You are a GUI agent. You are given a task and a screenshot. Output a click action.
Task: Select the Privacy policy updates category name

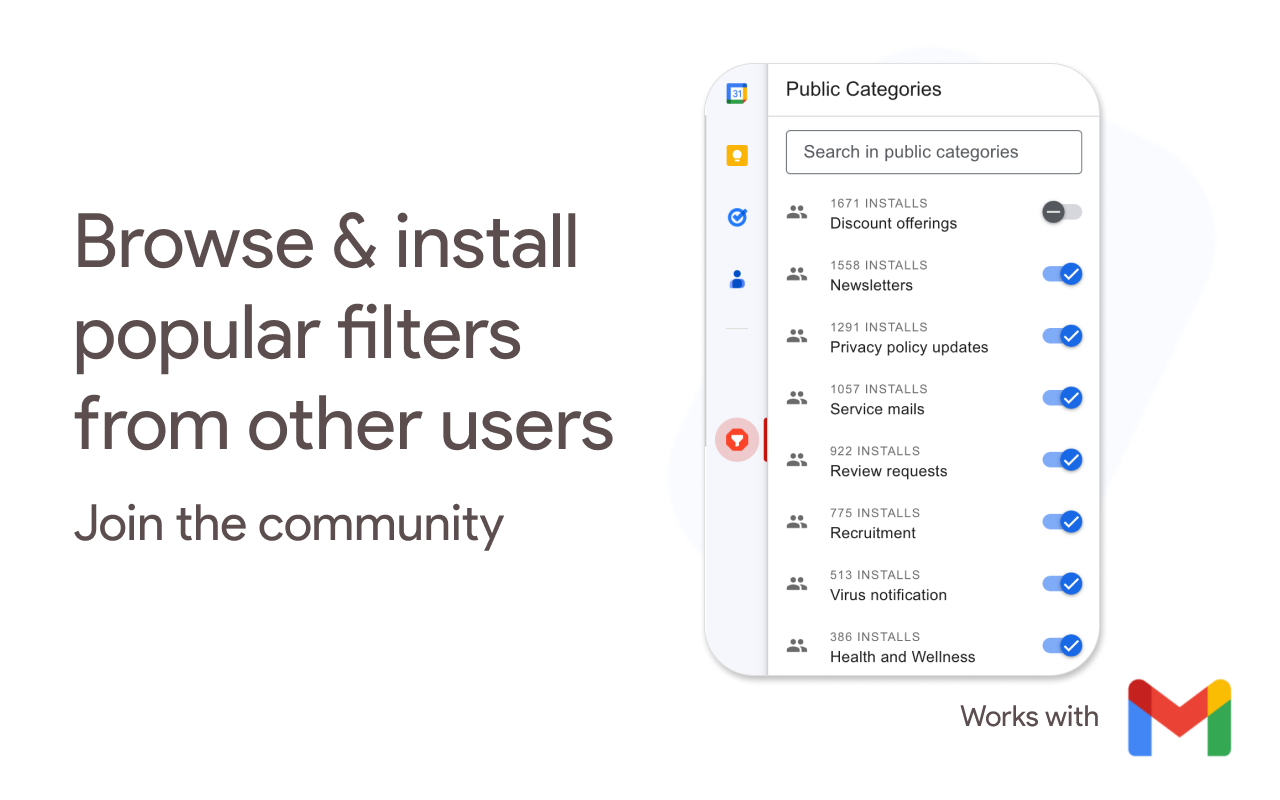[x=909, y=347]
